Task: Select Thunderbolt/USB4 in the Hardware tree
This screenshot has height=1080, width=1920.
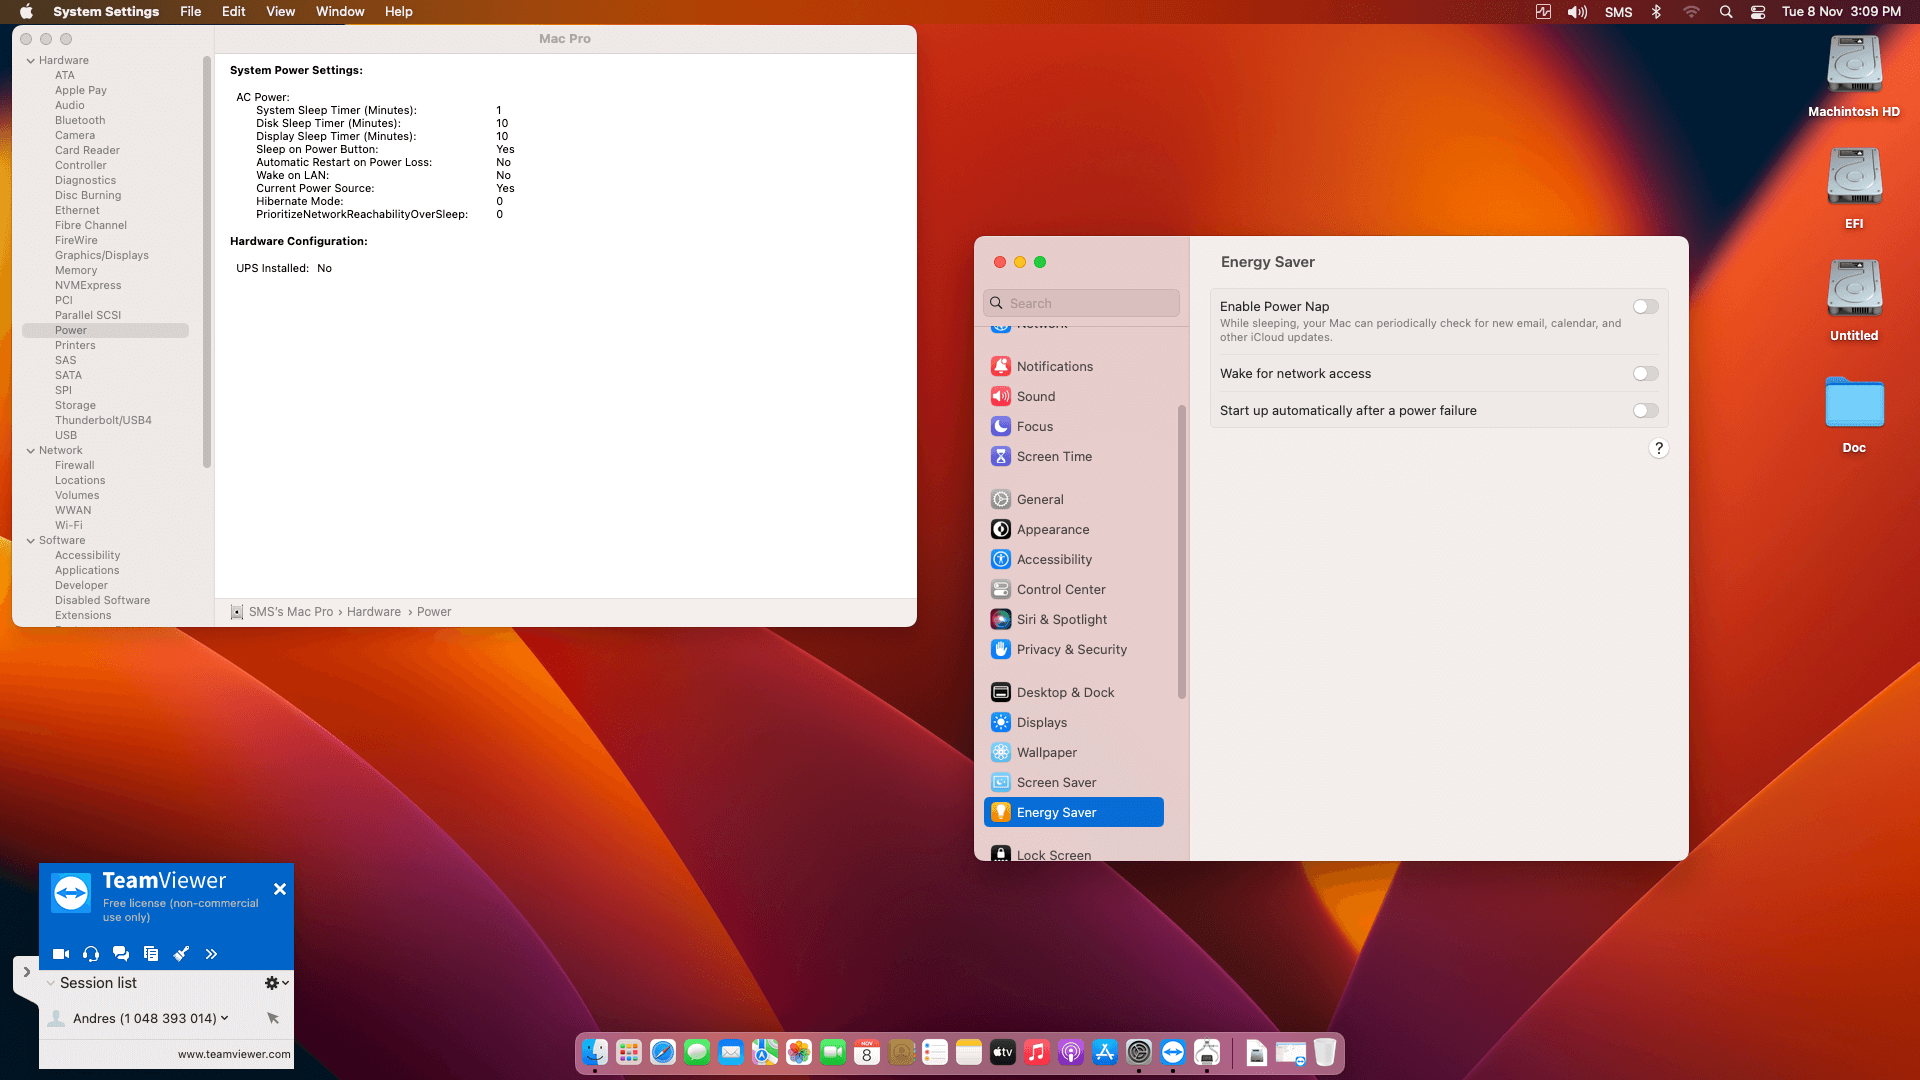Action: pos(103,421)
